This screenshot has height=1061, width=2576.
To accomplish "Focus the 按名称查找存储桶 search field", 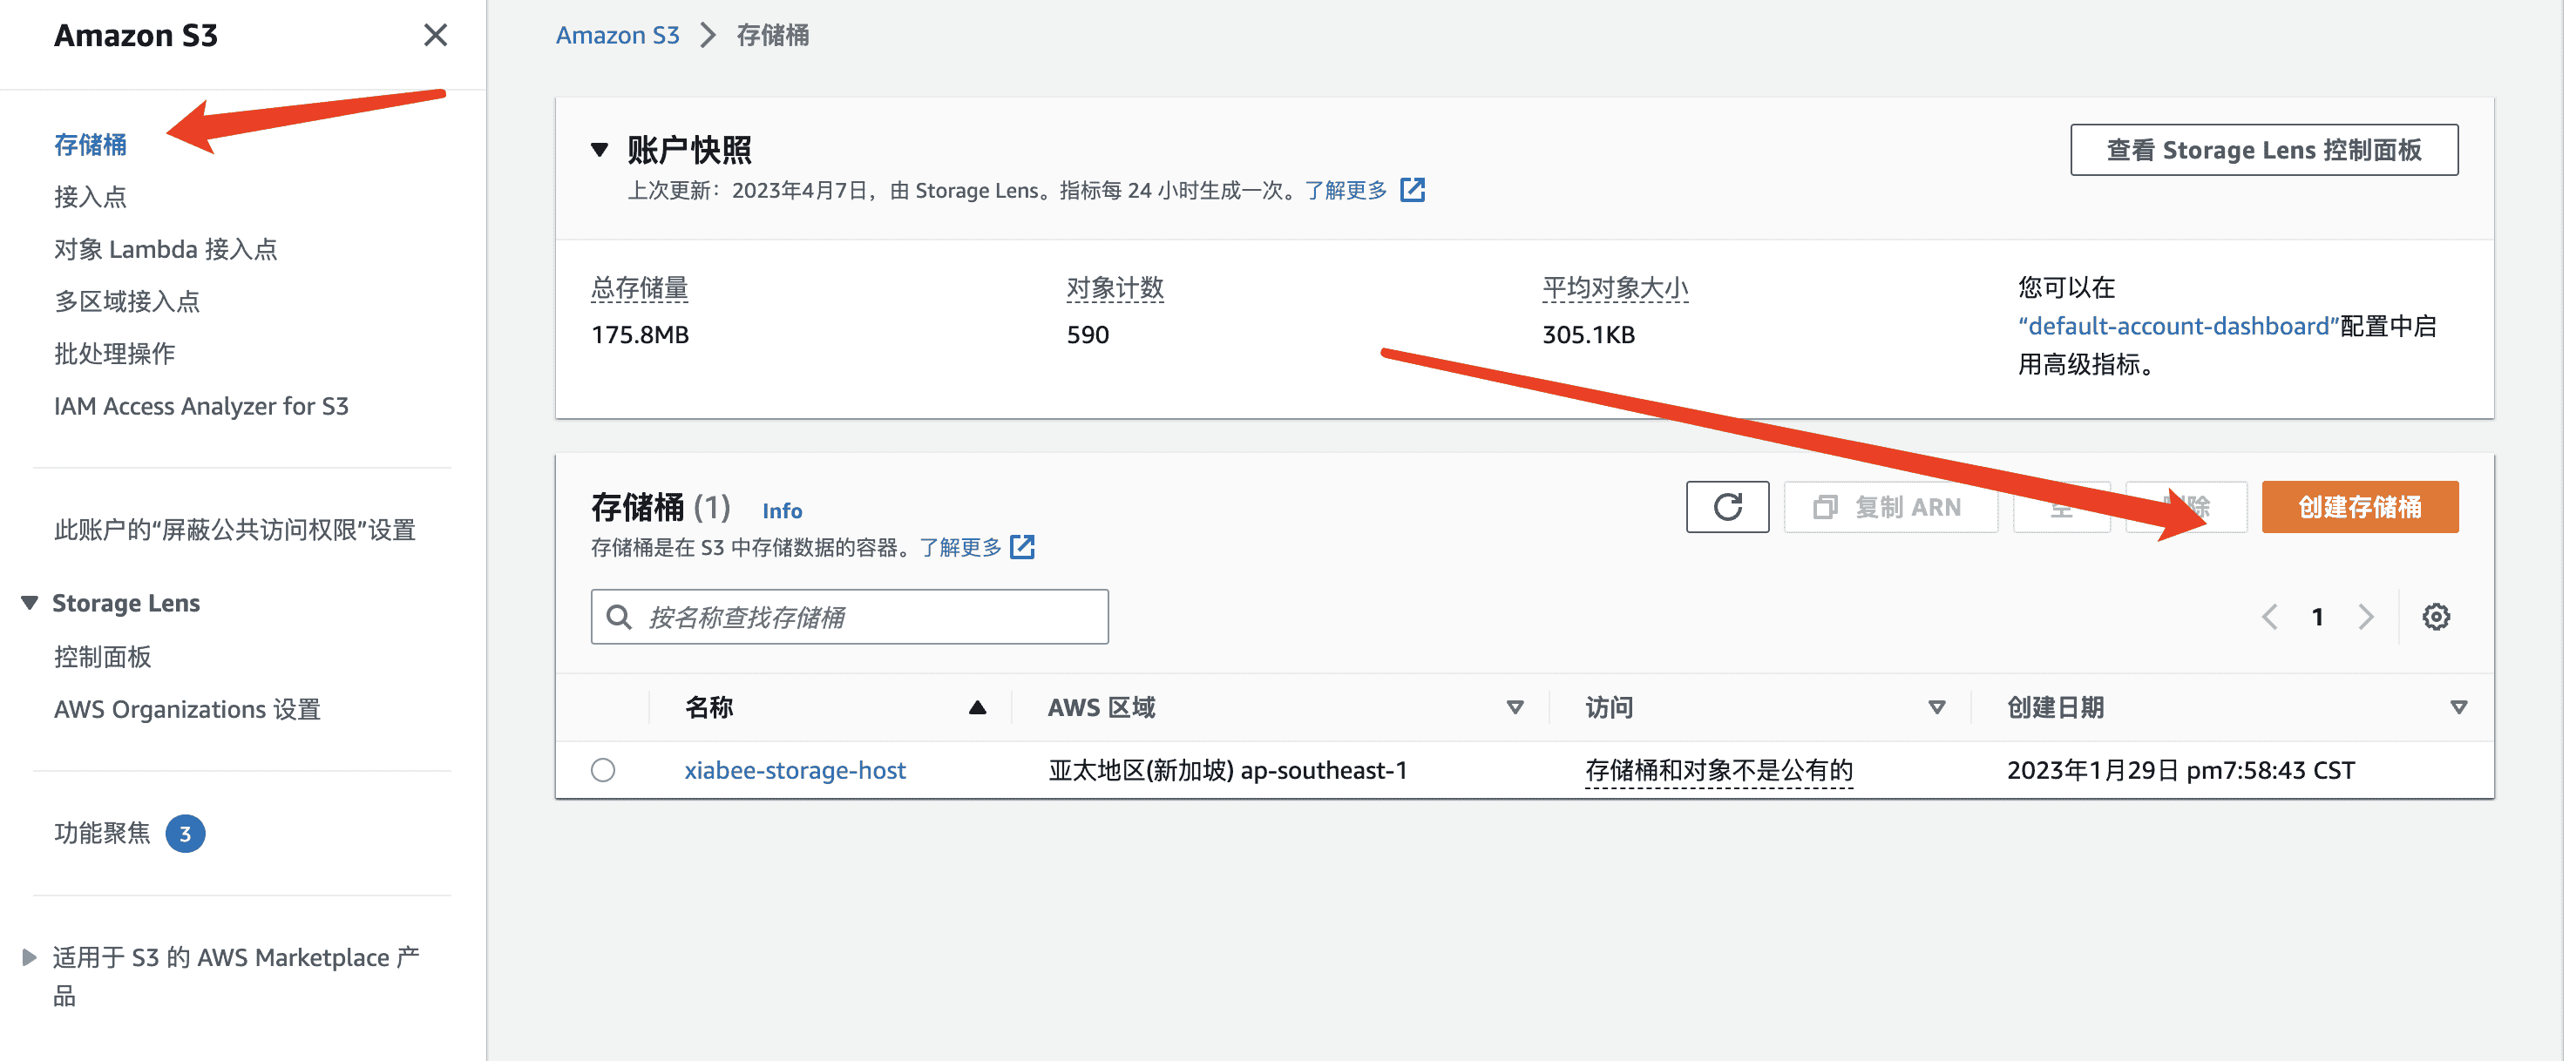I will [x=850, y=617].
